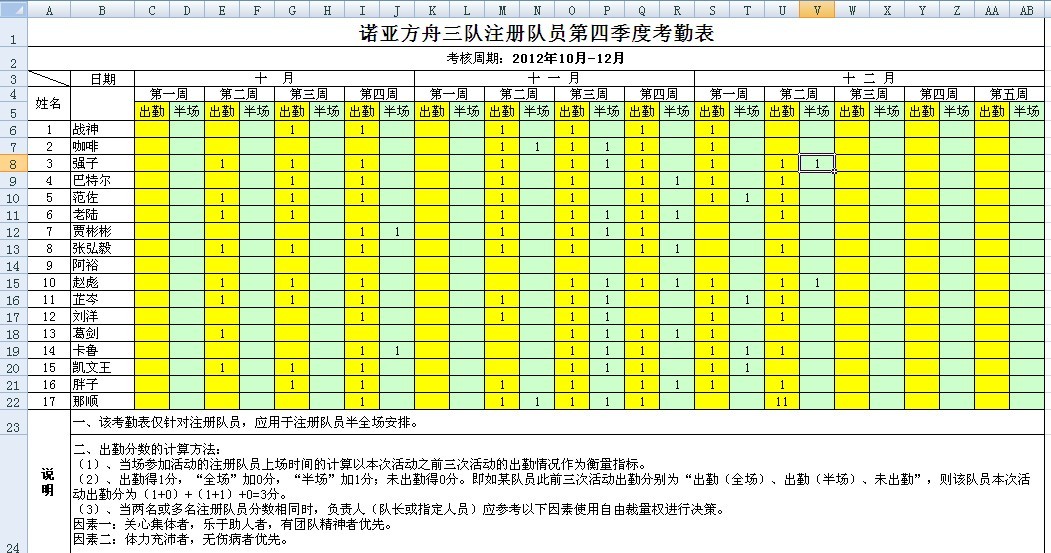Click the name cell 赵彪
Screen dimensions: 1051x553
coord(103,283)
